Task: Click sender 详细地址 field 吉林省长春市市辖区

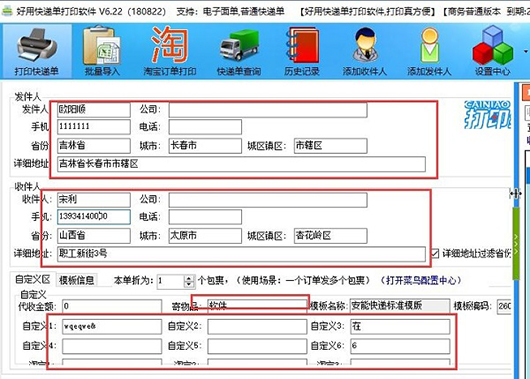Action: [x=241, y=164]
